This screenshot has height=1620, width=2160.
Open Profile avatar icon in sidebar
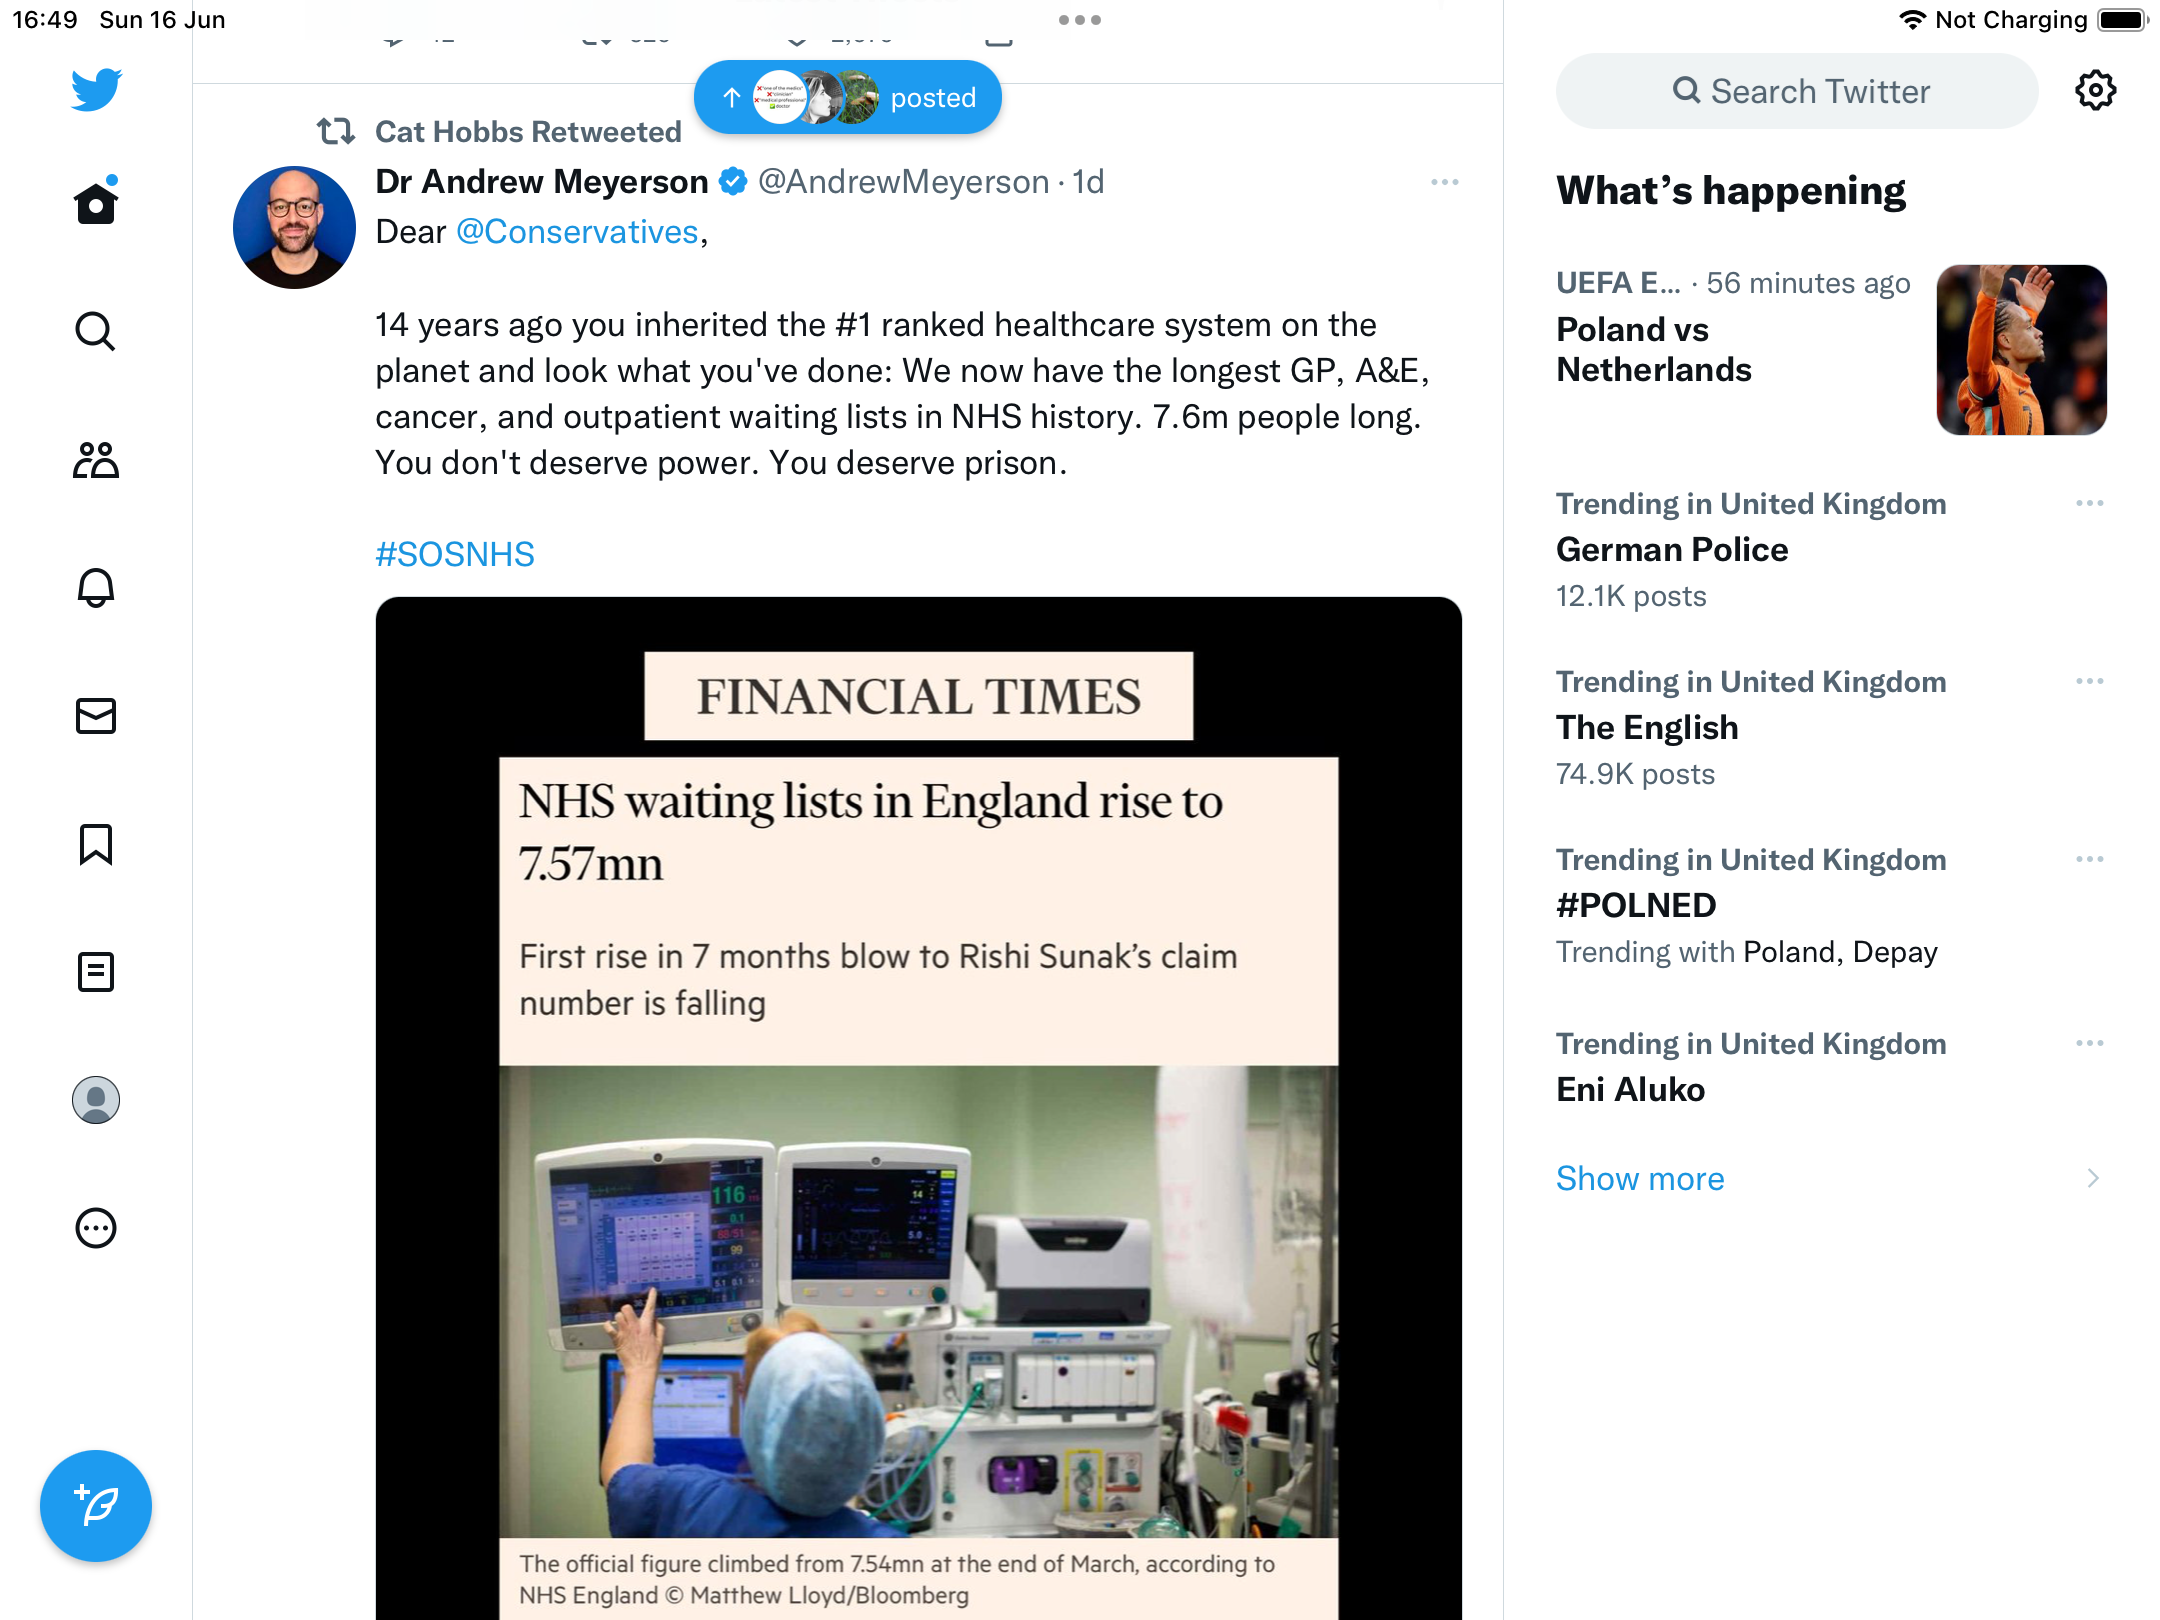[96, 1099]
